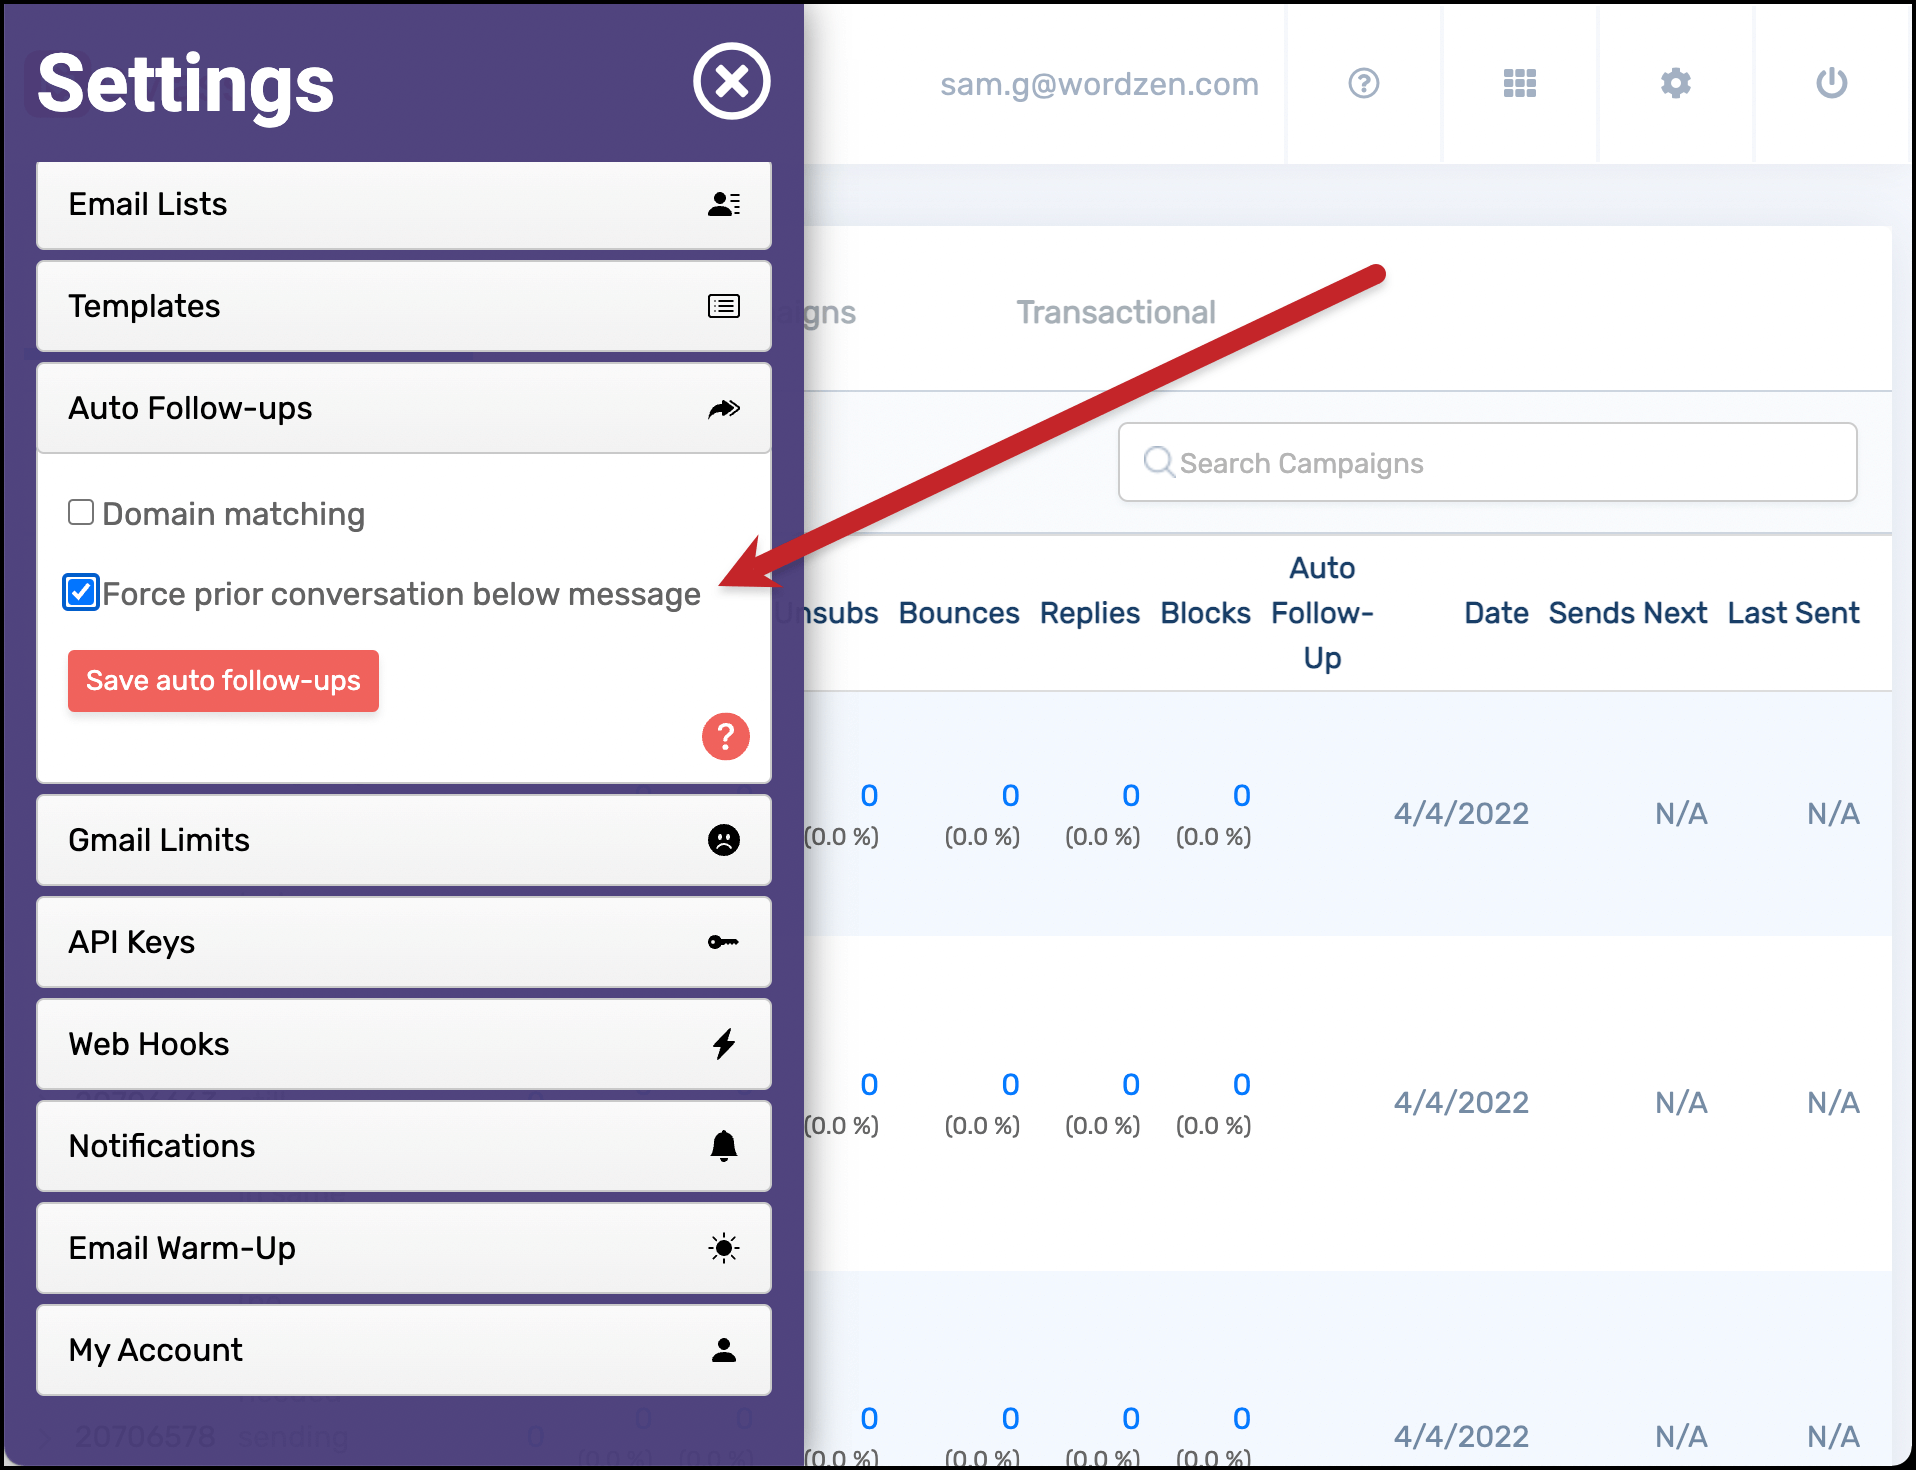Click the Email Warm-Up sun icon
Screen dimensions: 1916x1470
724,1248
